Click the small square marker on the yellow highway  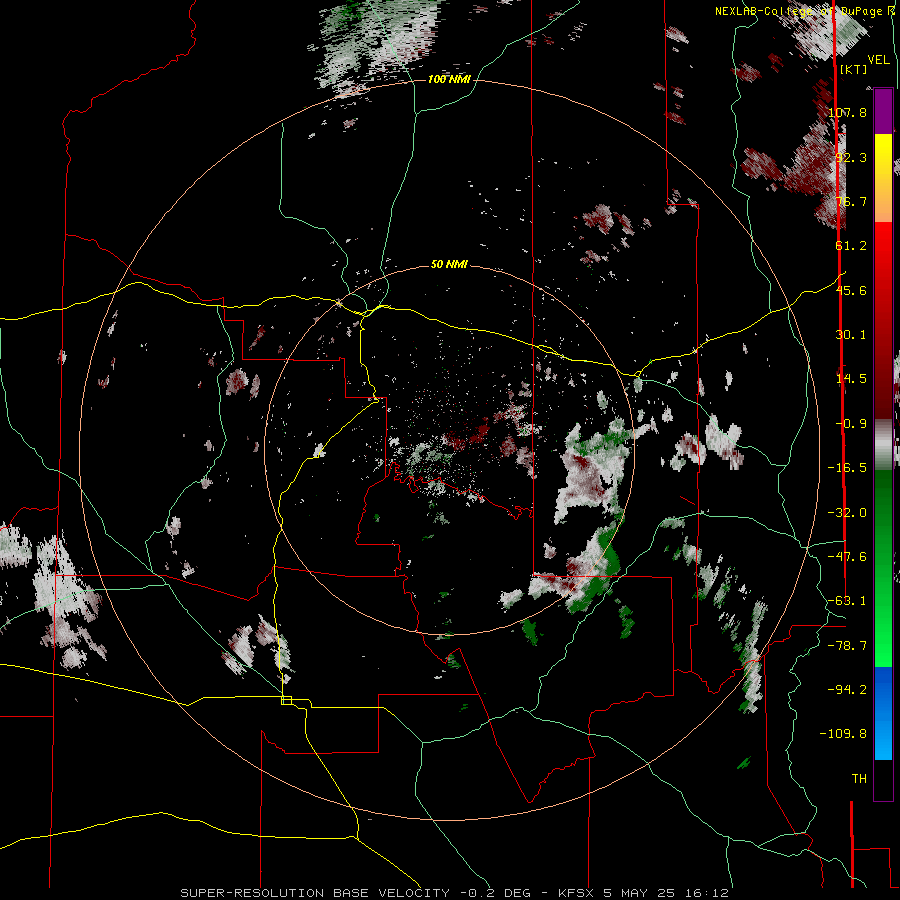click(x=286, y=700)
